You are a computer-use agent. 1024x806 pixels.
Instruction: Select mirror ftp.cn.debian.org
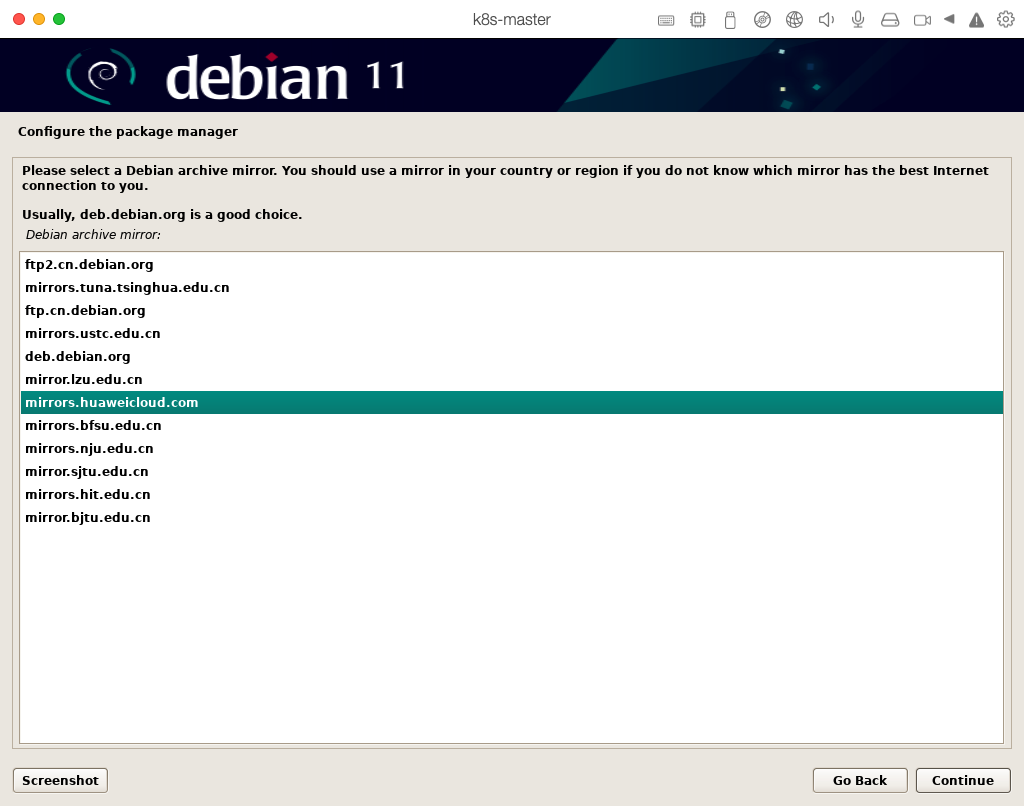click(511, 310)
